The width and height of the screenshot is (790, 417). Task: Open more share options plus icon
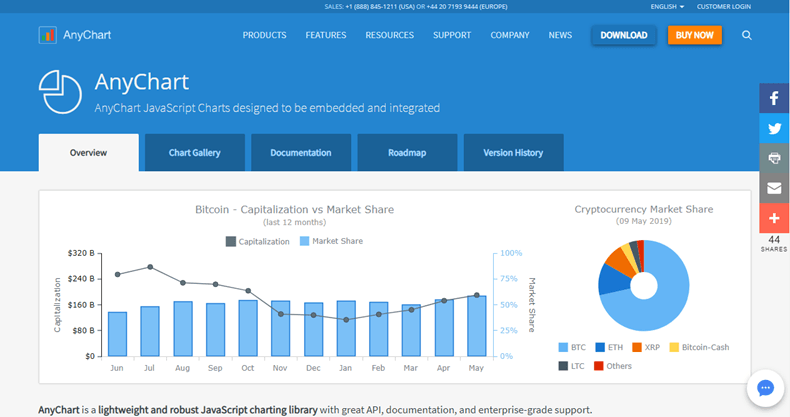pos(774,218)
